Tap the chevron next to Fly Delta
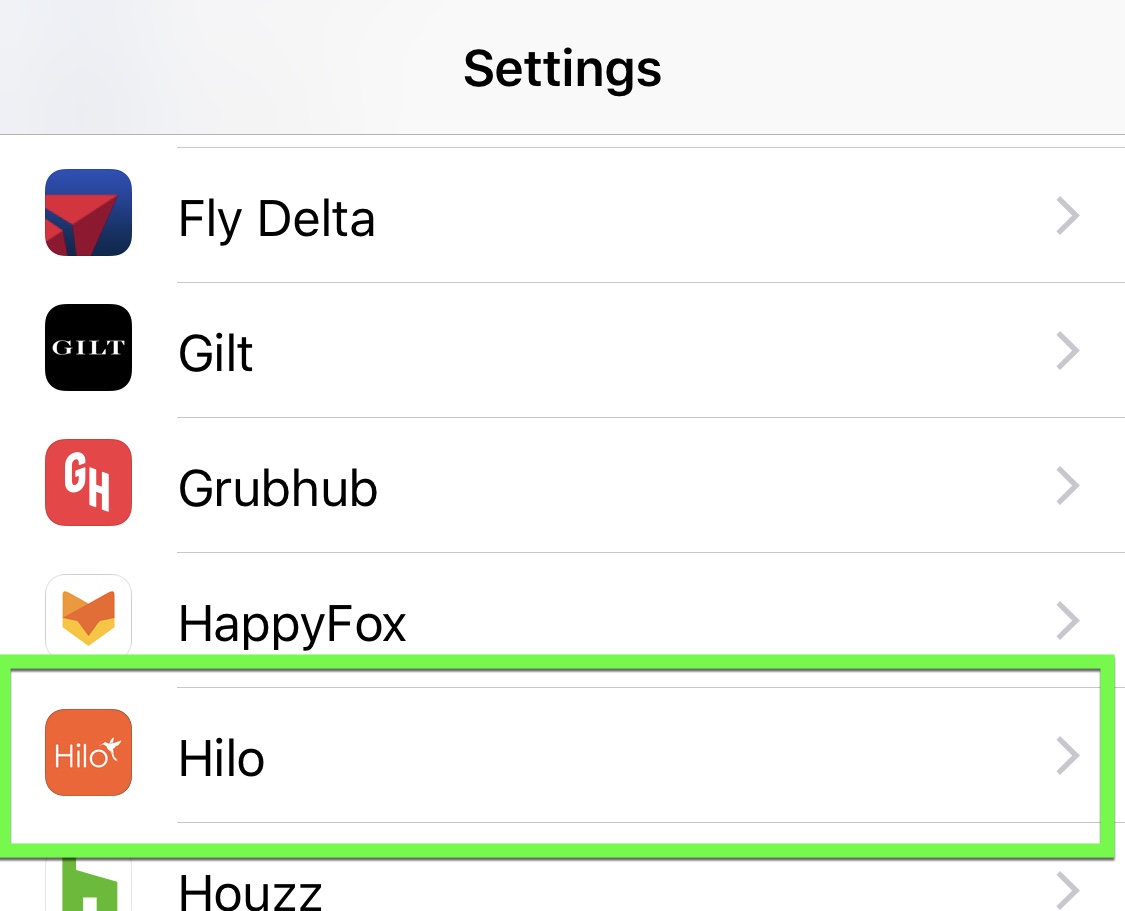 tap(1068, 216)
